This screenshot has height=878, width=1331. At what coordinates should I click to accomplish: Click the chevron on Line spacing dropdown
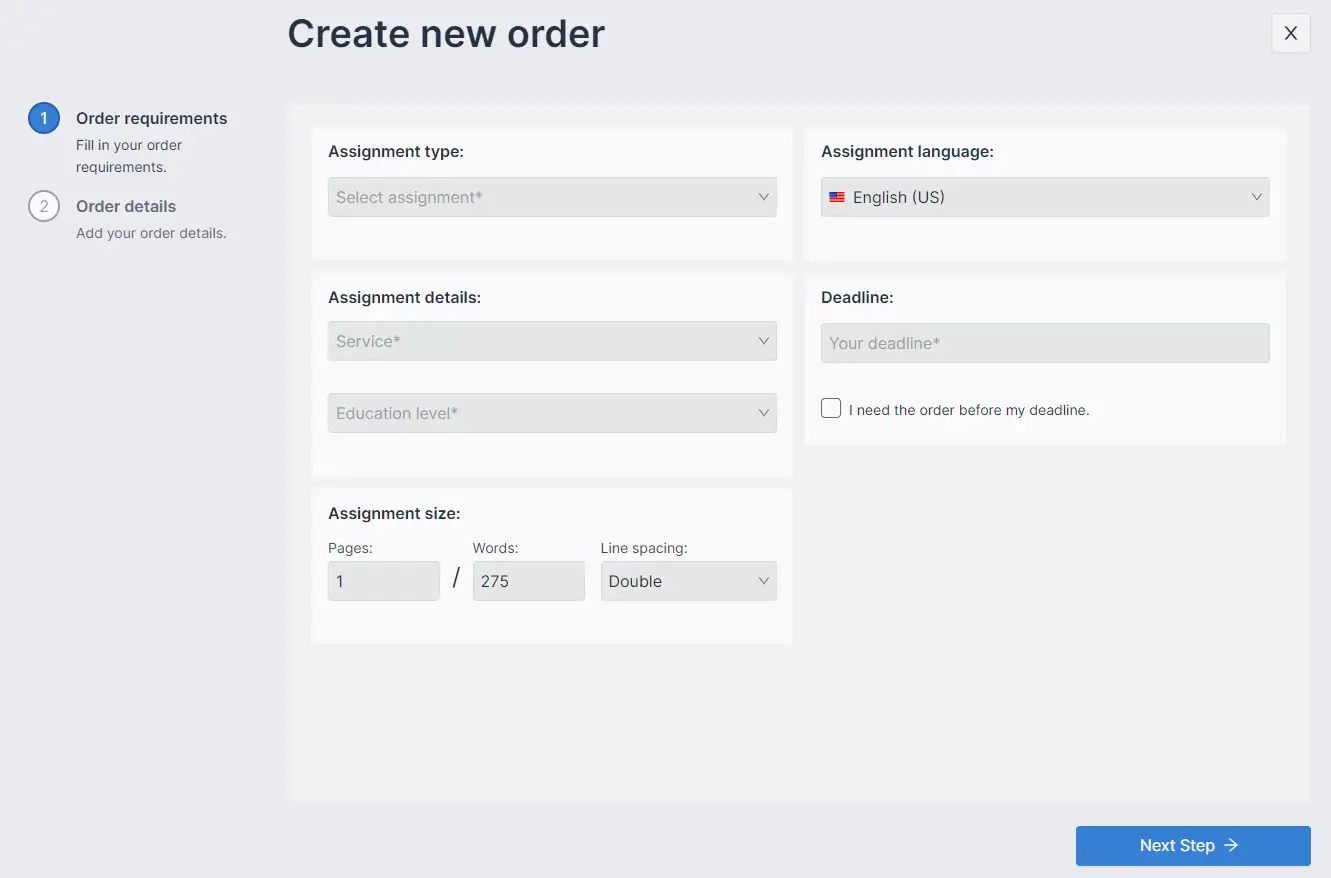coord(763,581)
